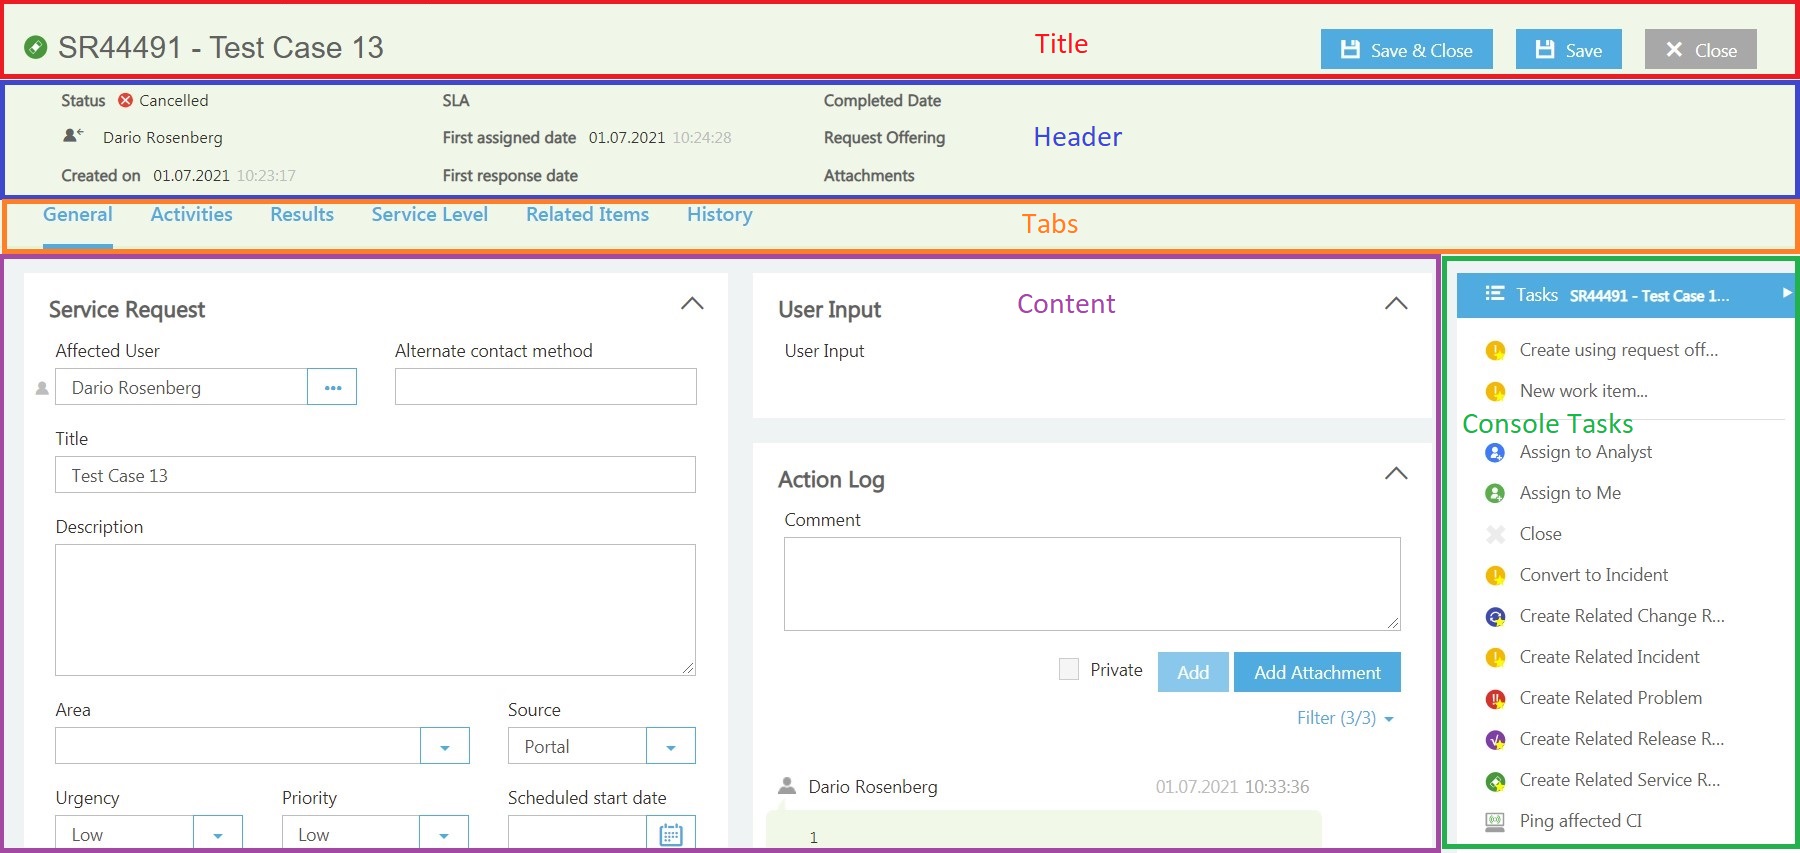The image size is (1800, 853).
Task: Open the Related Items tab
Action: click(587, 215)
